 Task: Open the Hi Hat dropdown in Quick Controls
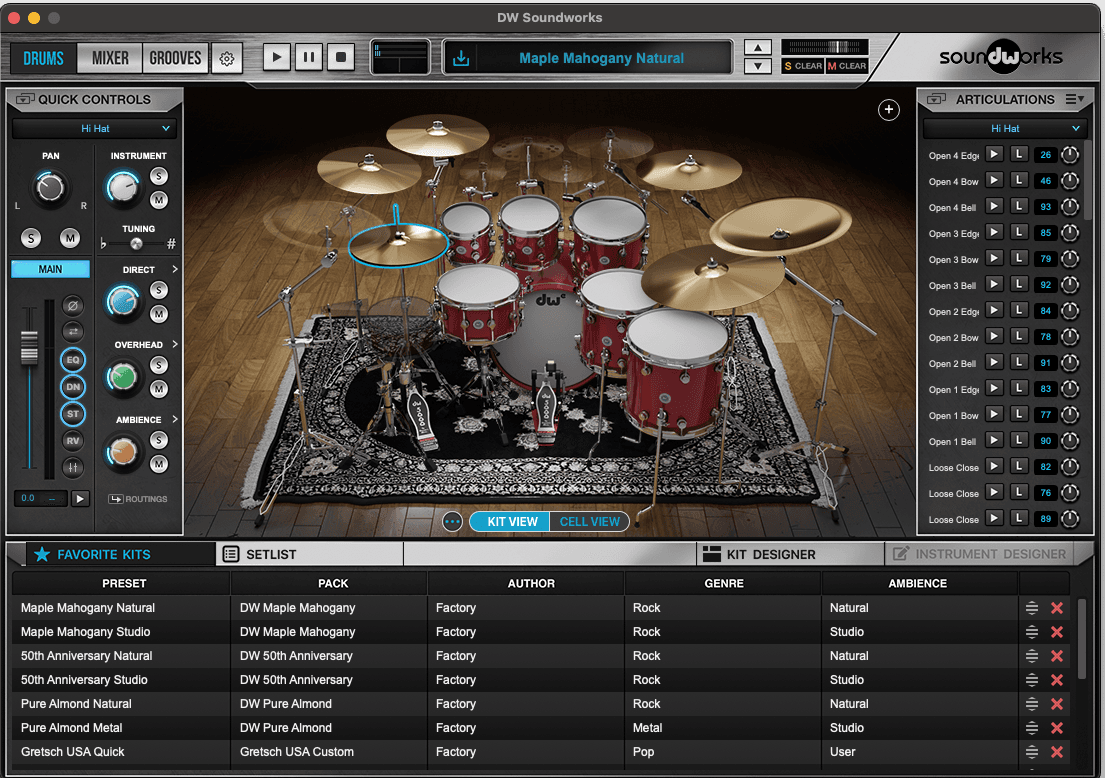point(94,128)
